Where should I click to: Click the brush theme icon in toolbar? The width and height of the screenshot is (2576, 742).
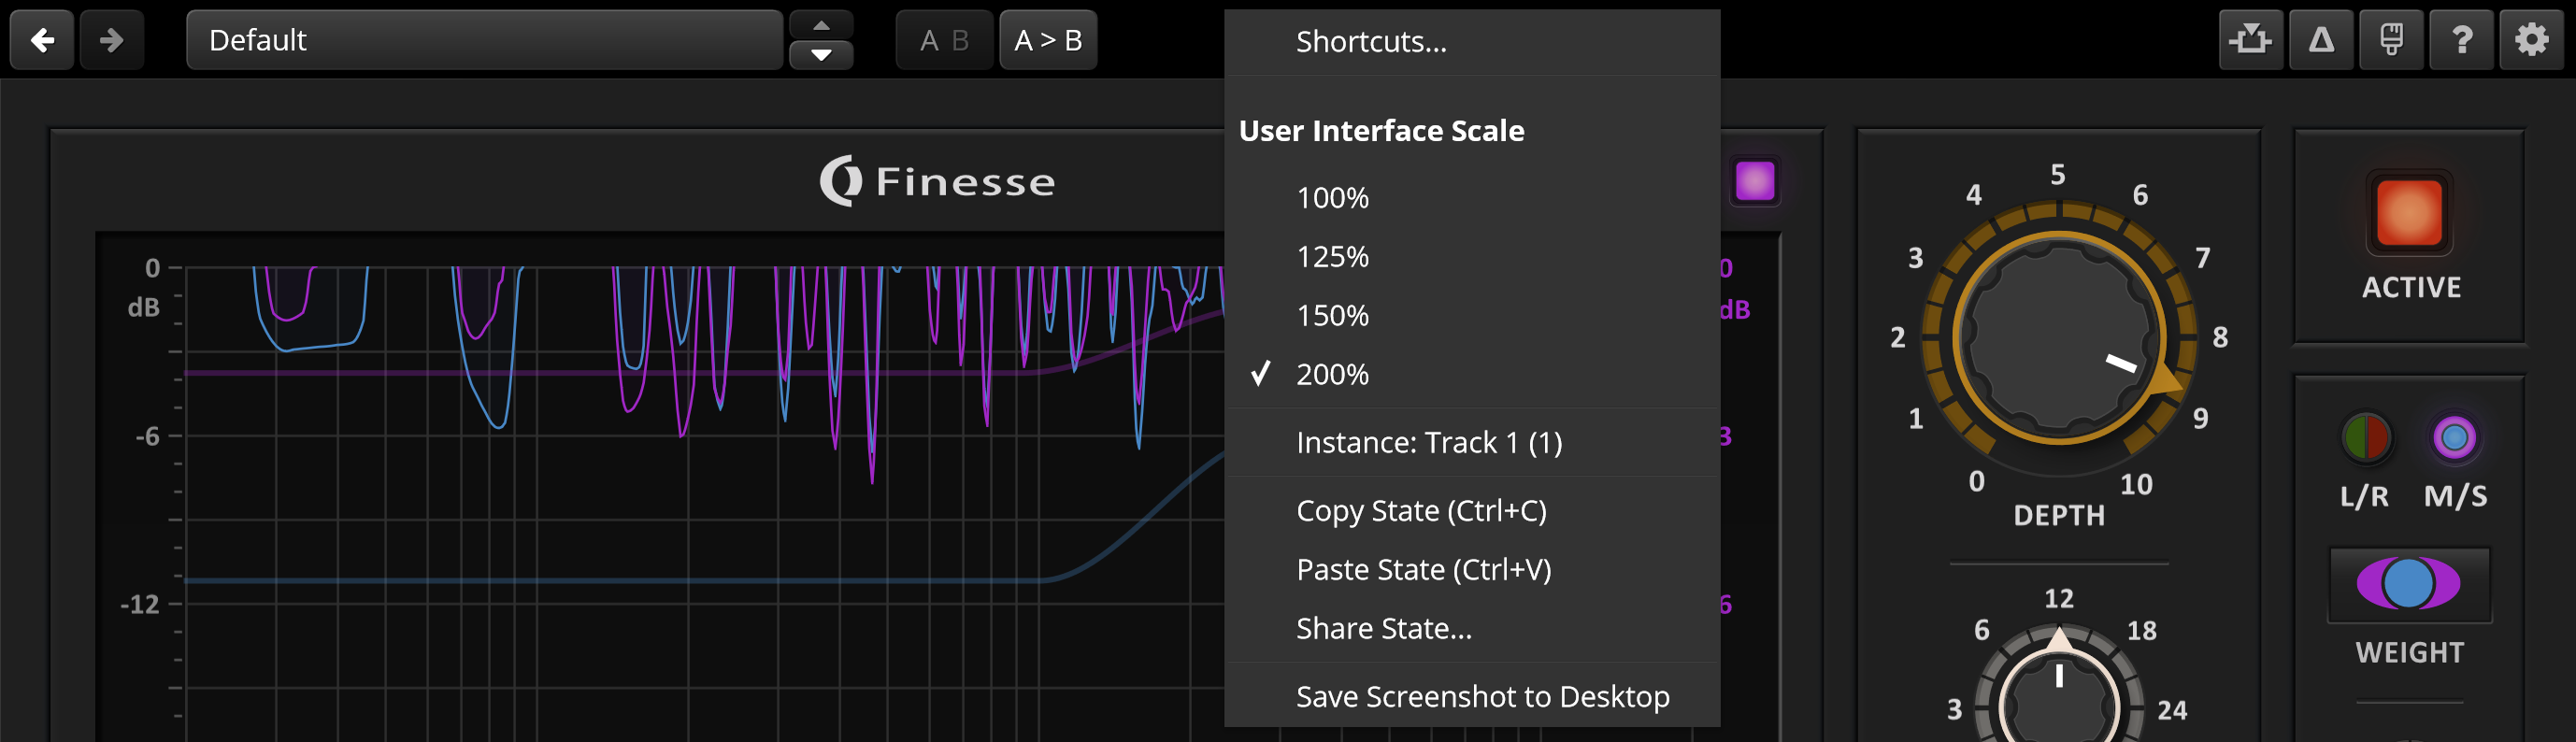point(2391,40)
